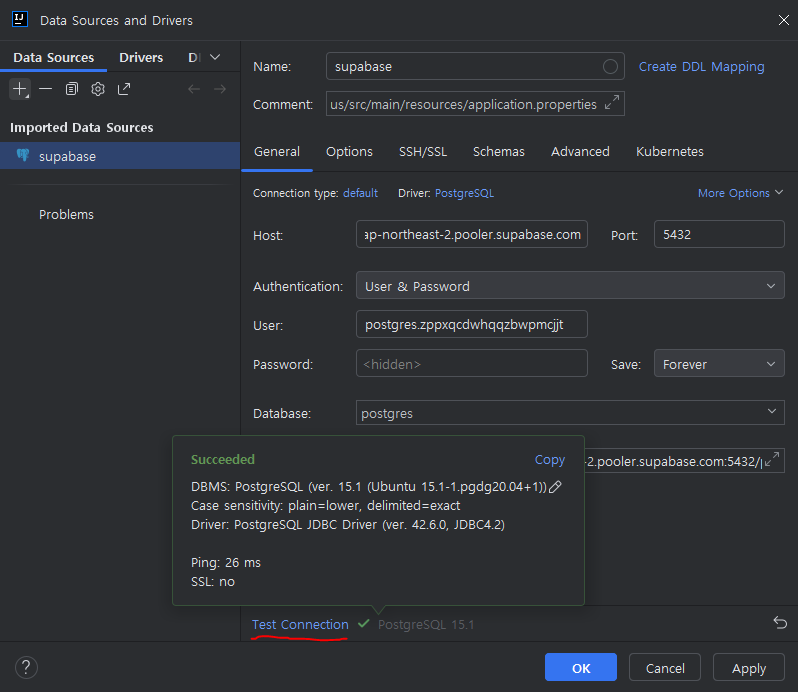Click the JDBC Driver version line
Screen dimensions: 798x692
click(348, 525)
